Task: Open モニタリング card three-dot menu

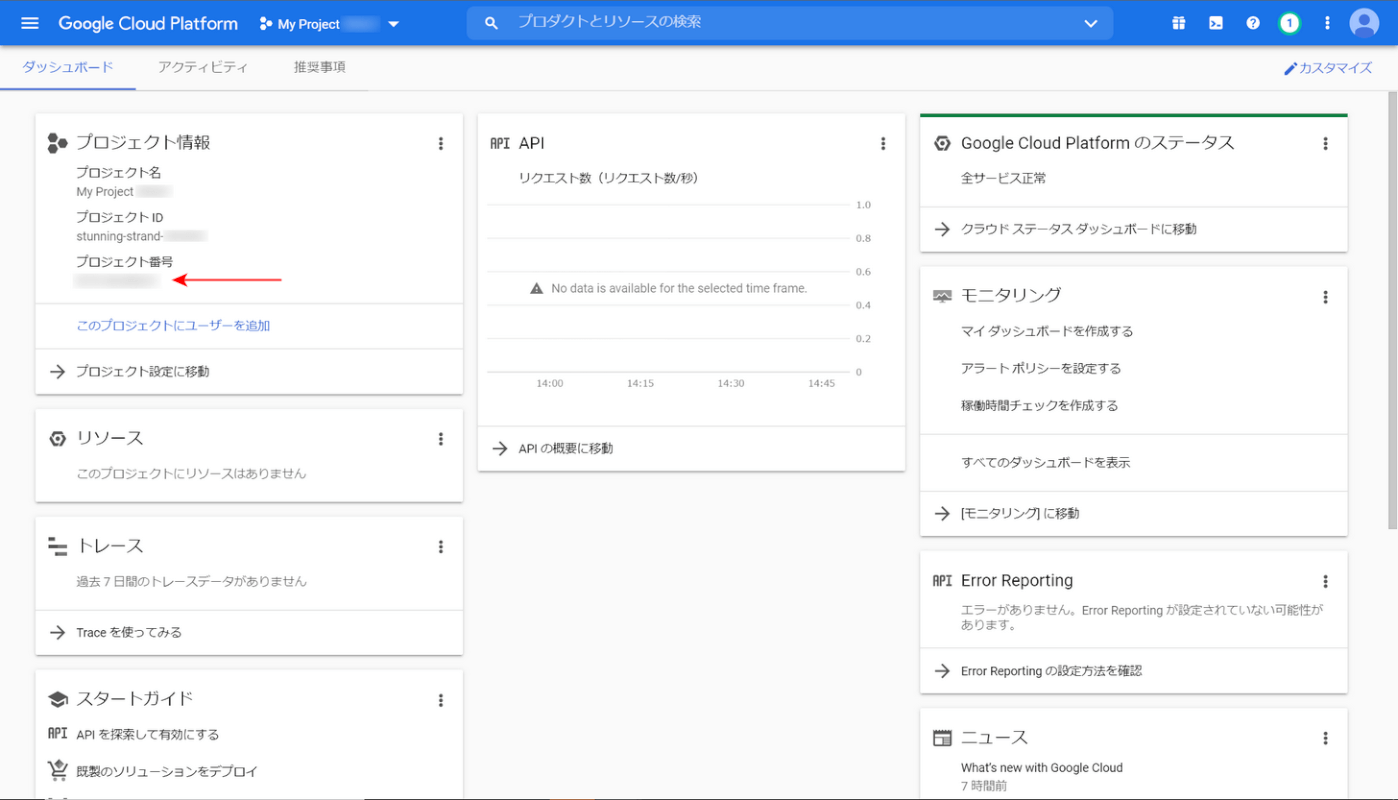Action: tap(1326, 297)
